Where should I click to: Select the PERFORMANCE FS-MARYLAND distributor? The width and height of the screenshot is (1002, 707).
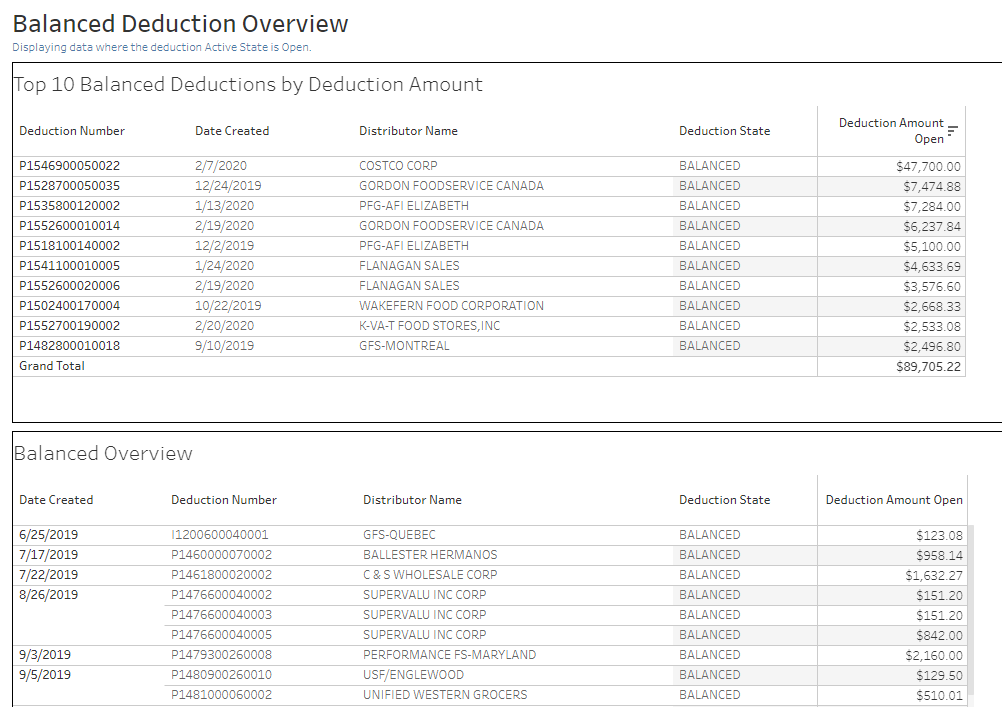449,655
